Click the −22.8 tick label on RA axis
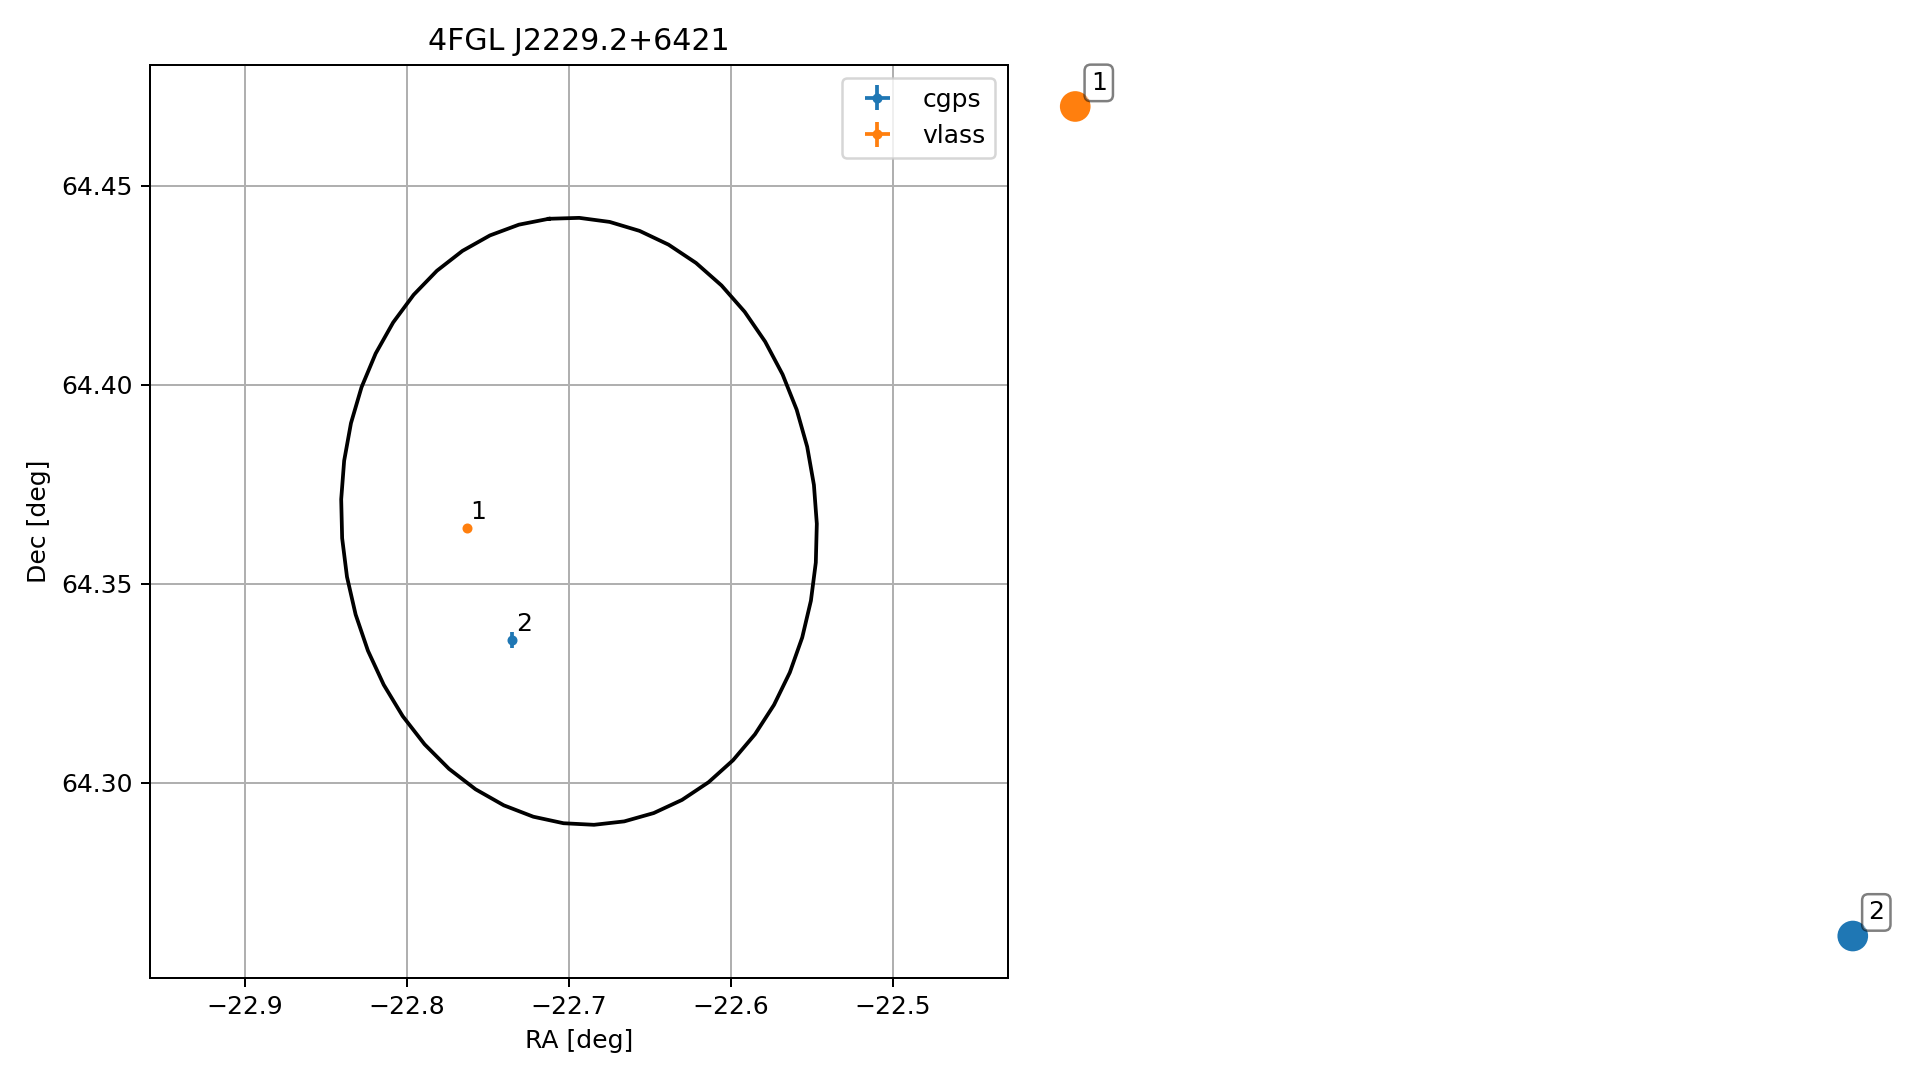The width and height of the screenshot is (1919, 1080). pyautogui.click(x=407, y=1006)
